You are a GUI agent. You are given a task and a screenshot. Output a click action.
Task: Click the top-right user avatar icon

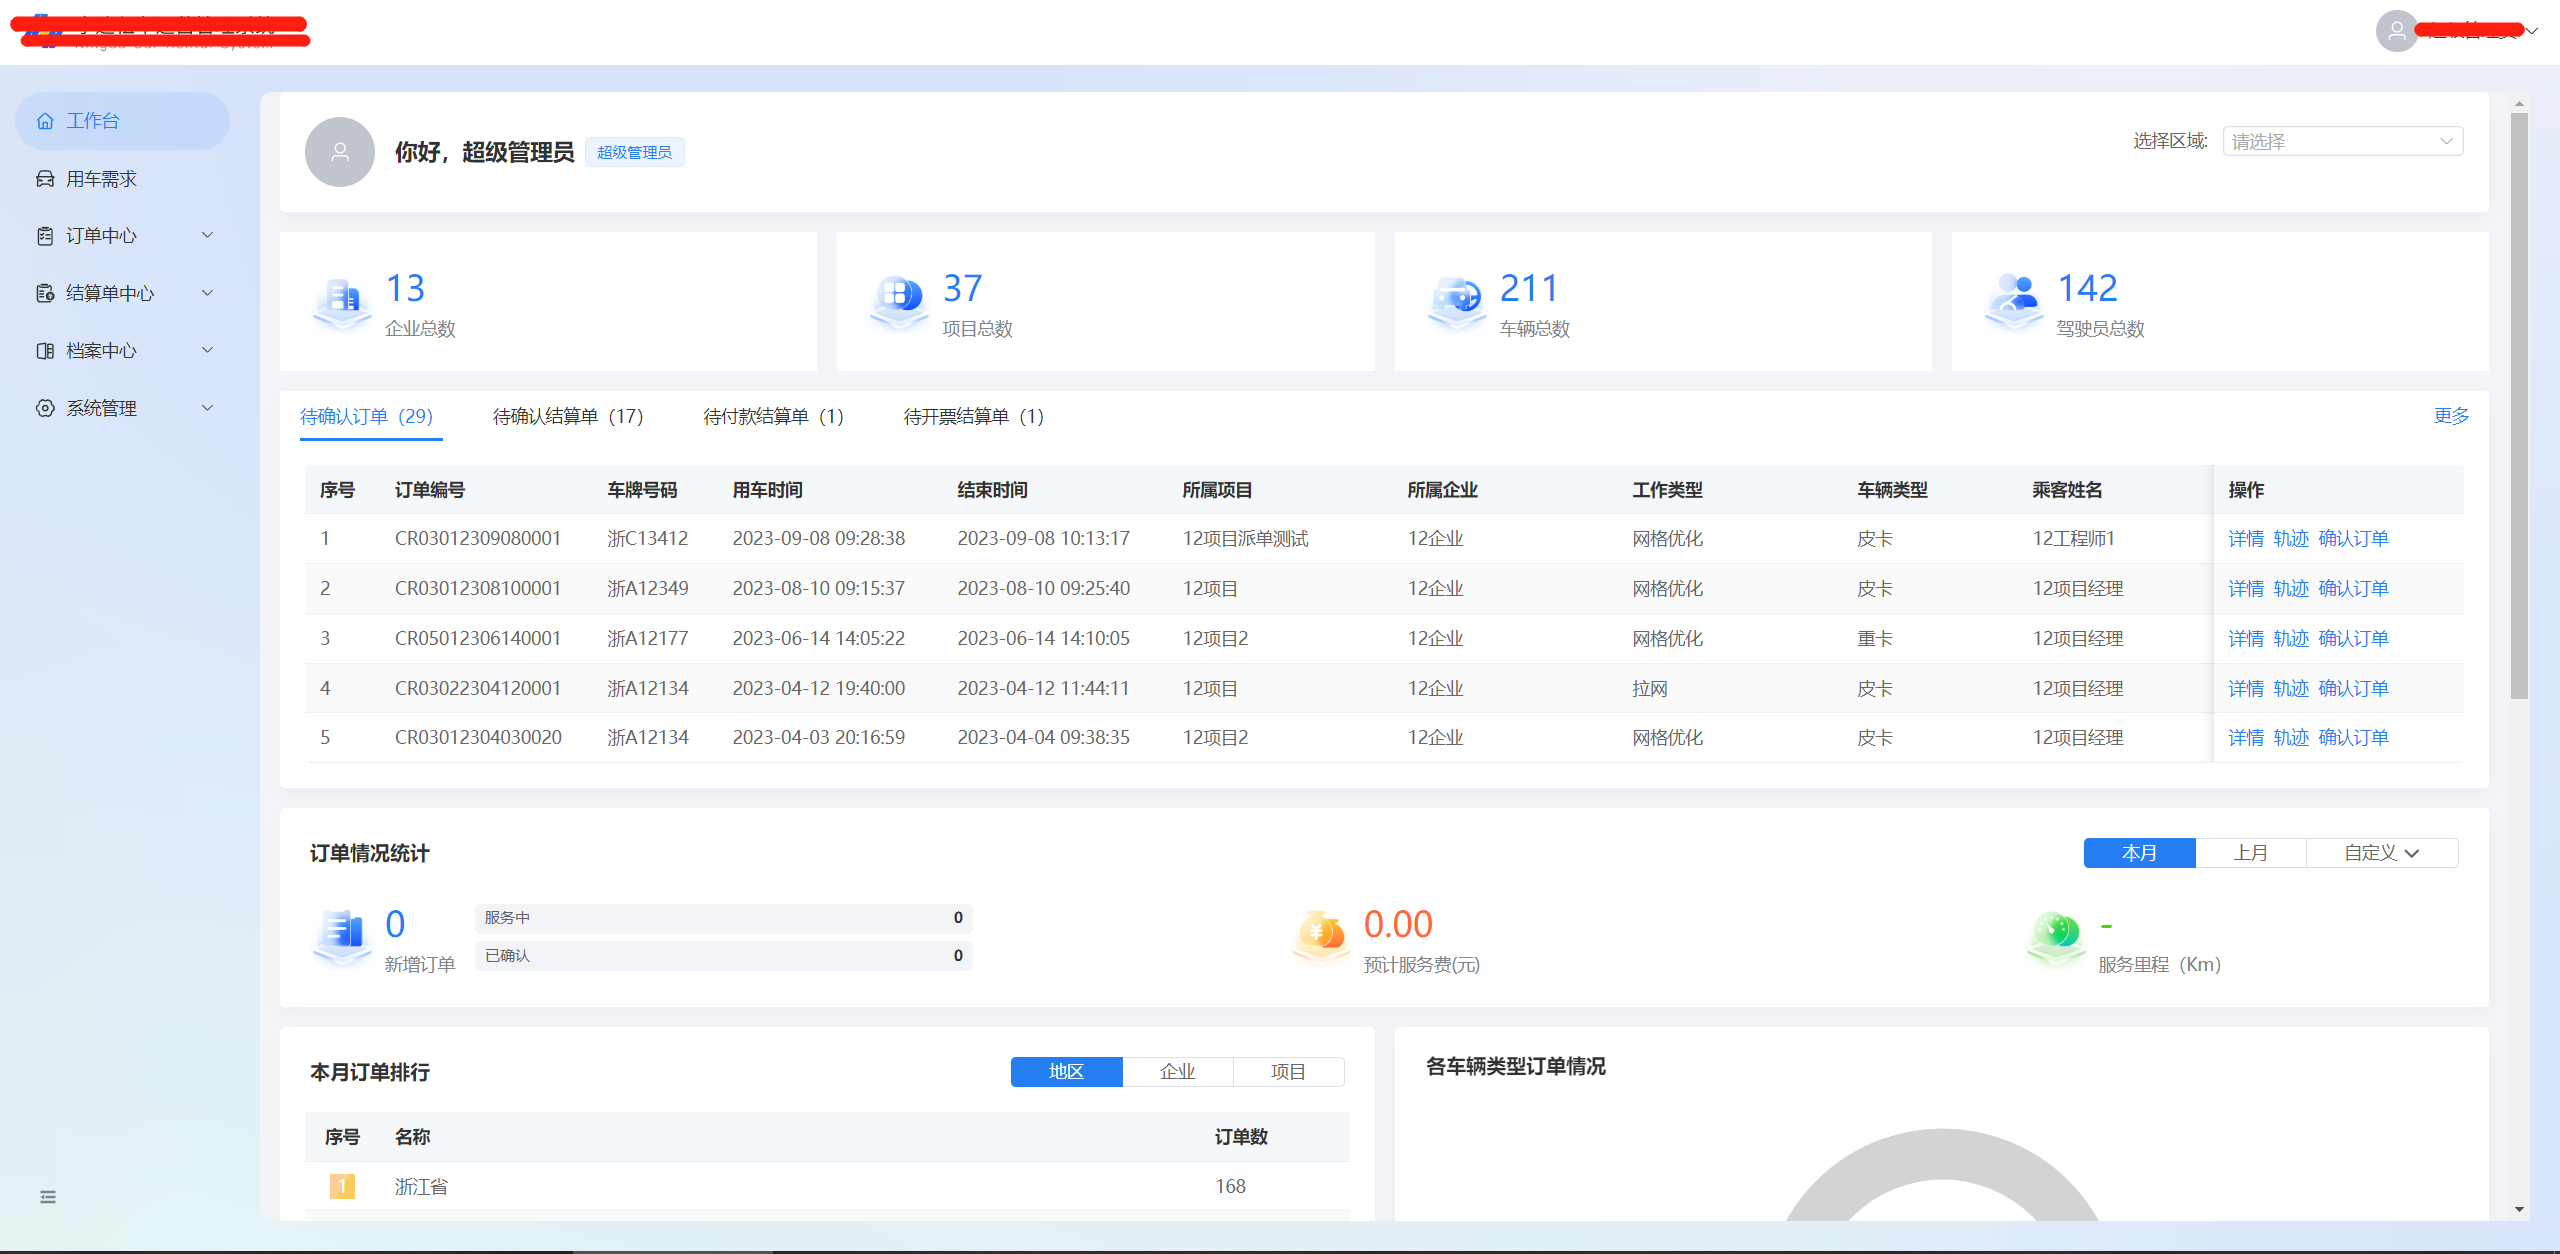(2397, 31)
